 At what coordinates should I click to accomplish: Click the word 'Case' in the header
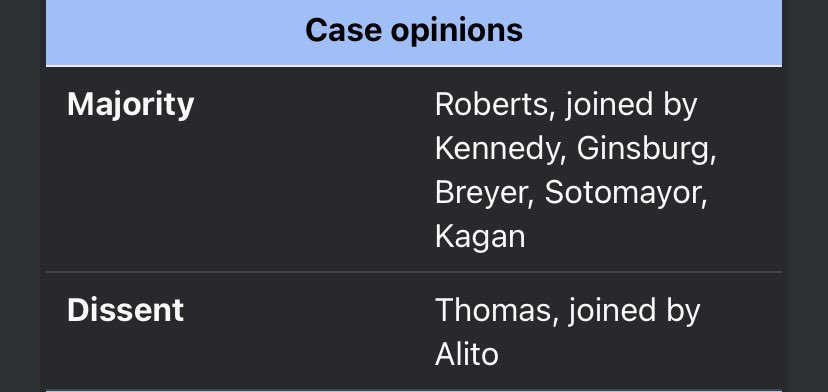pyautogui.click(x=343, y=30)
